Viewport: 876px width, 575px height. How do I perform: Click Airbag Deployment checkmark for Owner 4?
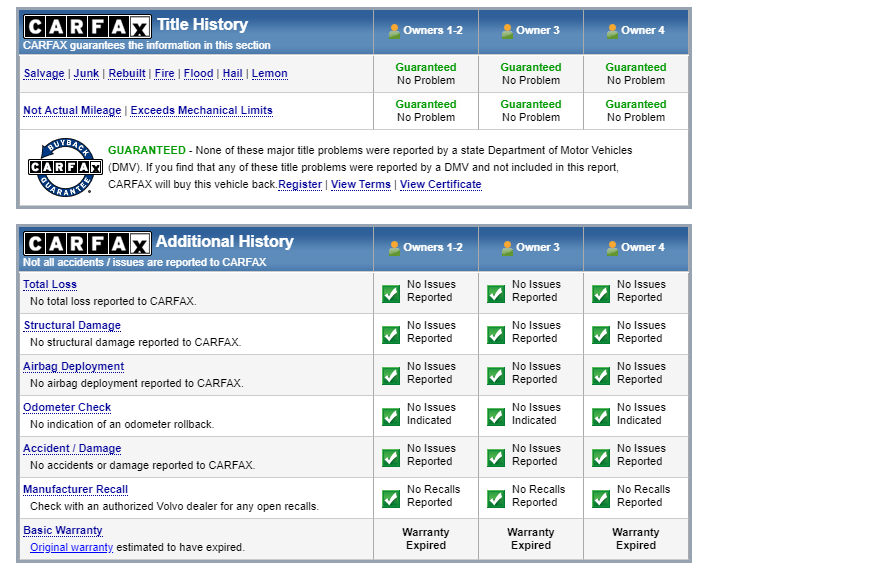601,376
